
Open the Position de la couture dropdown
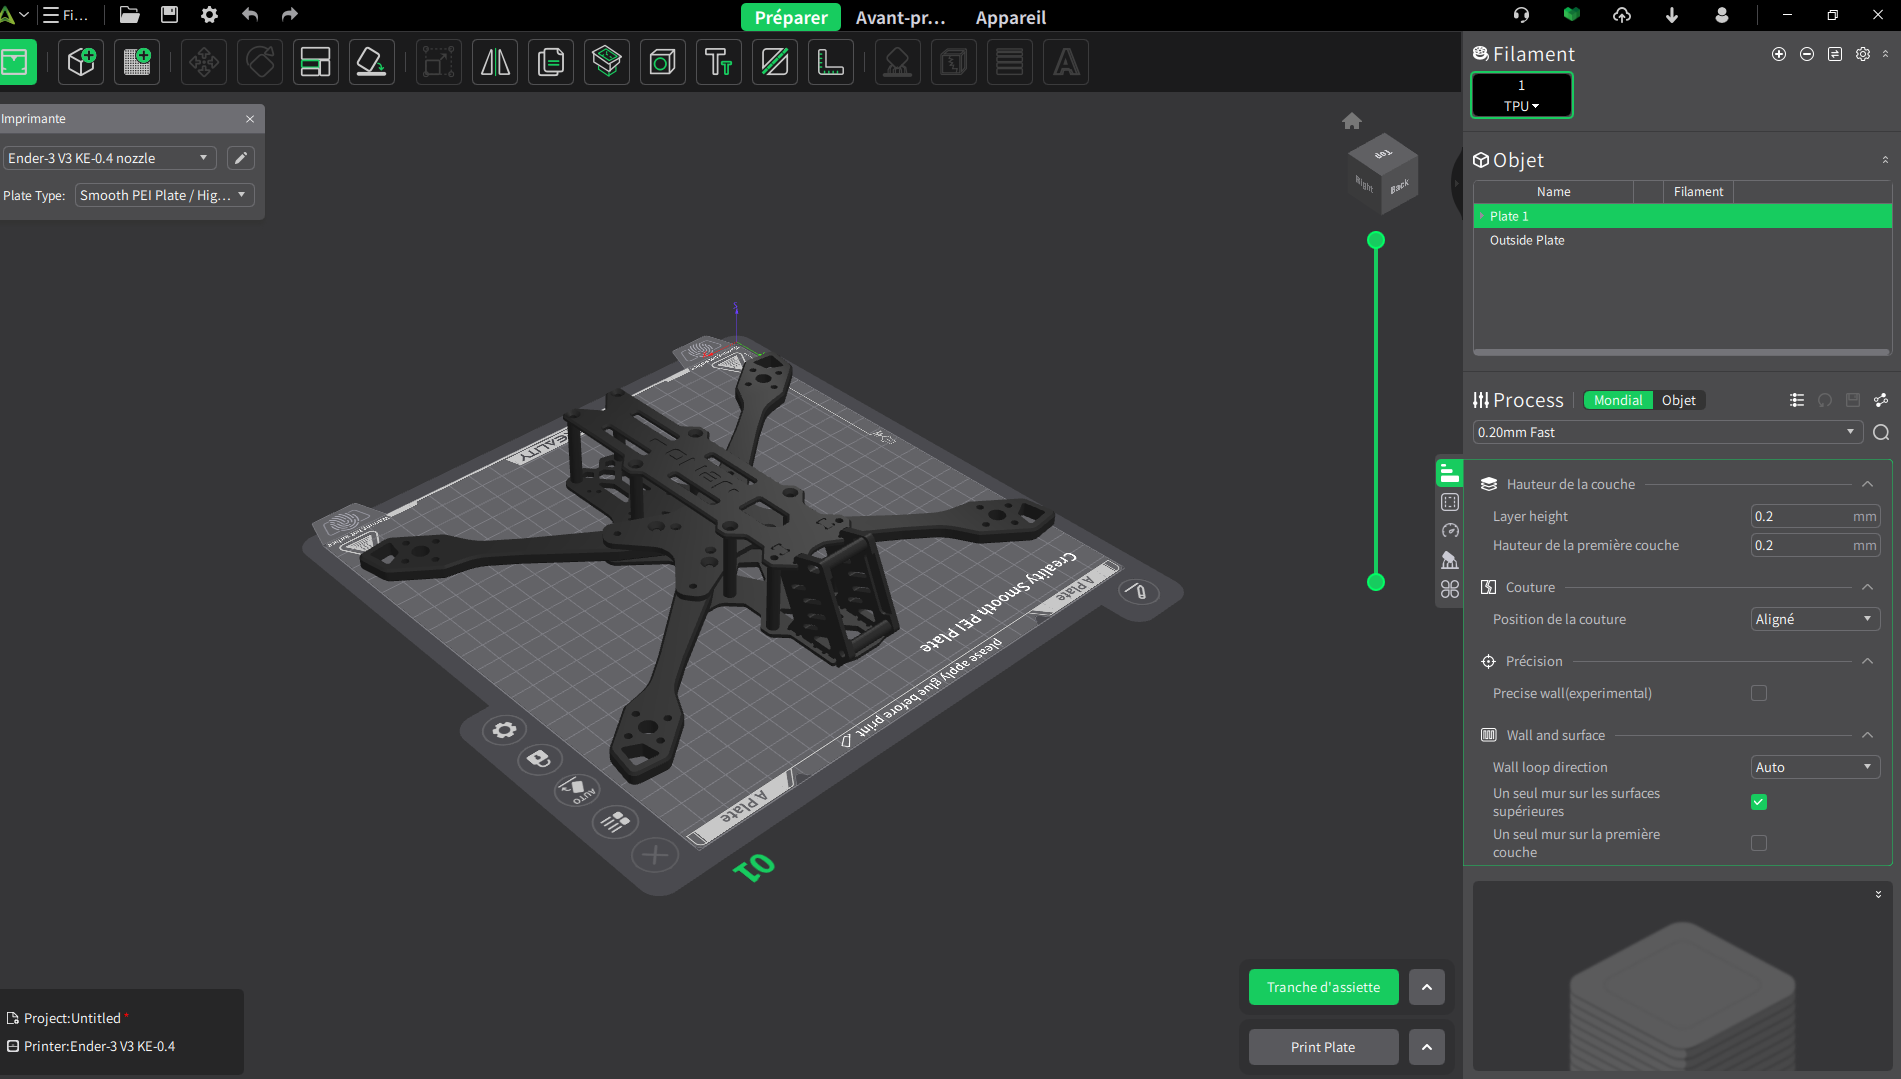point(1815,619)
